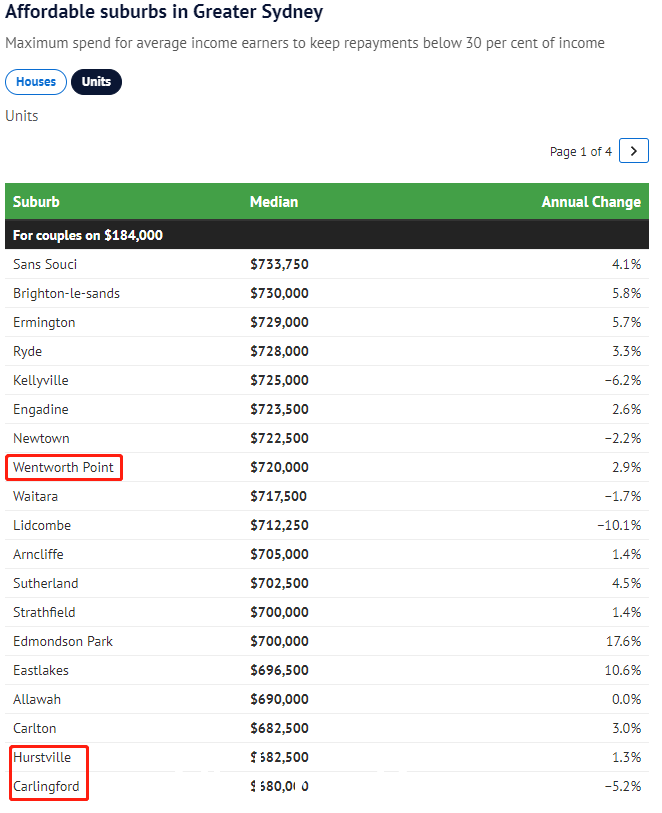Click the $730,000 median value
662x813 pixels.
point(279,293)
